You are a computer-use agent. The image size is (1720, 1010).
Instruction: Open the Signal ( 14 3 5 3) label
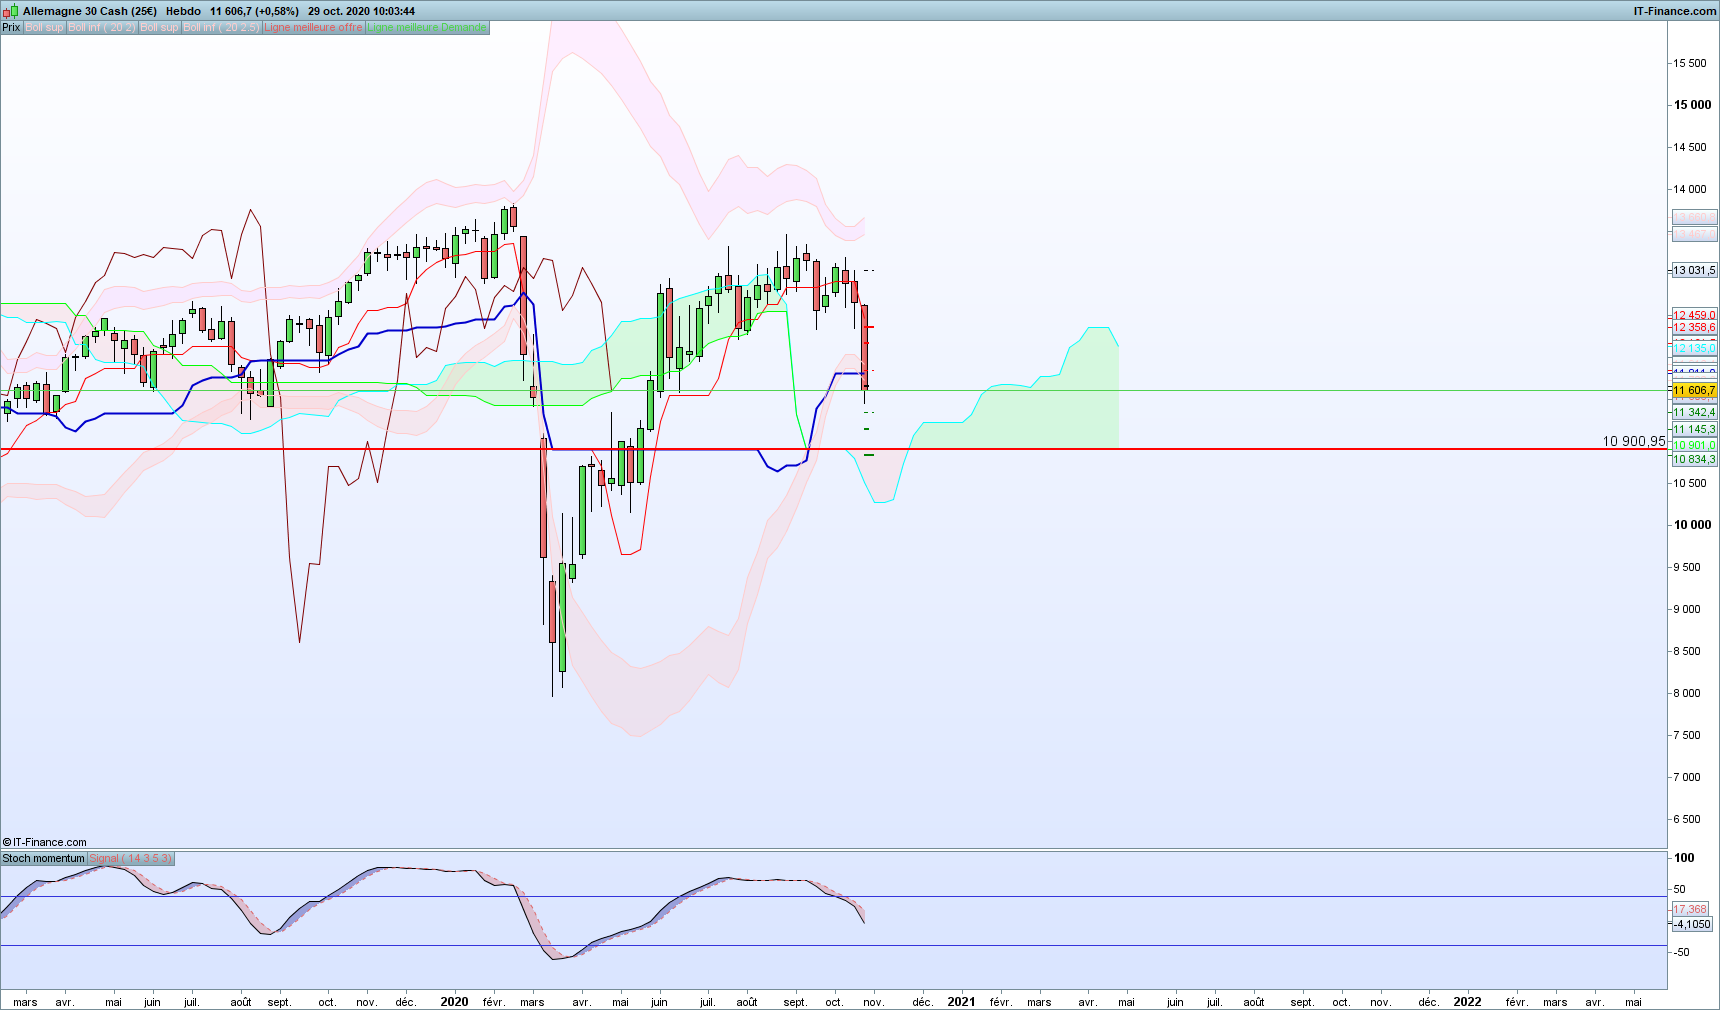point(131,858)
